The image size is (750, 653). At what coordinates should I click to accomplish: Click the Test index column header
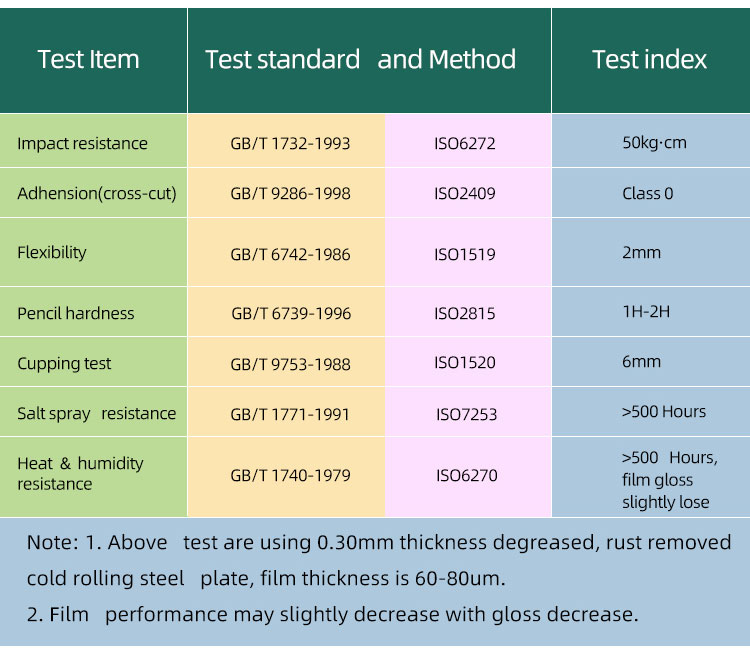(x=649, y=60)
